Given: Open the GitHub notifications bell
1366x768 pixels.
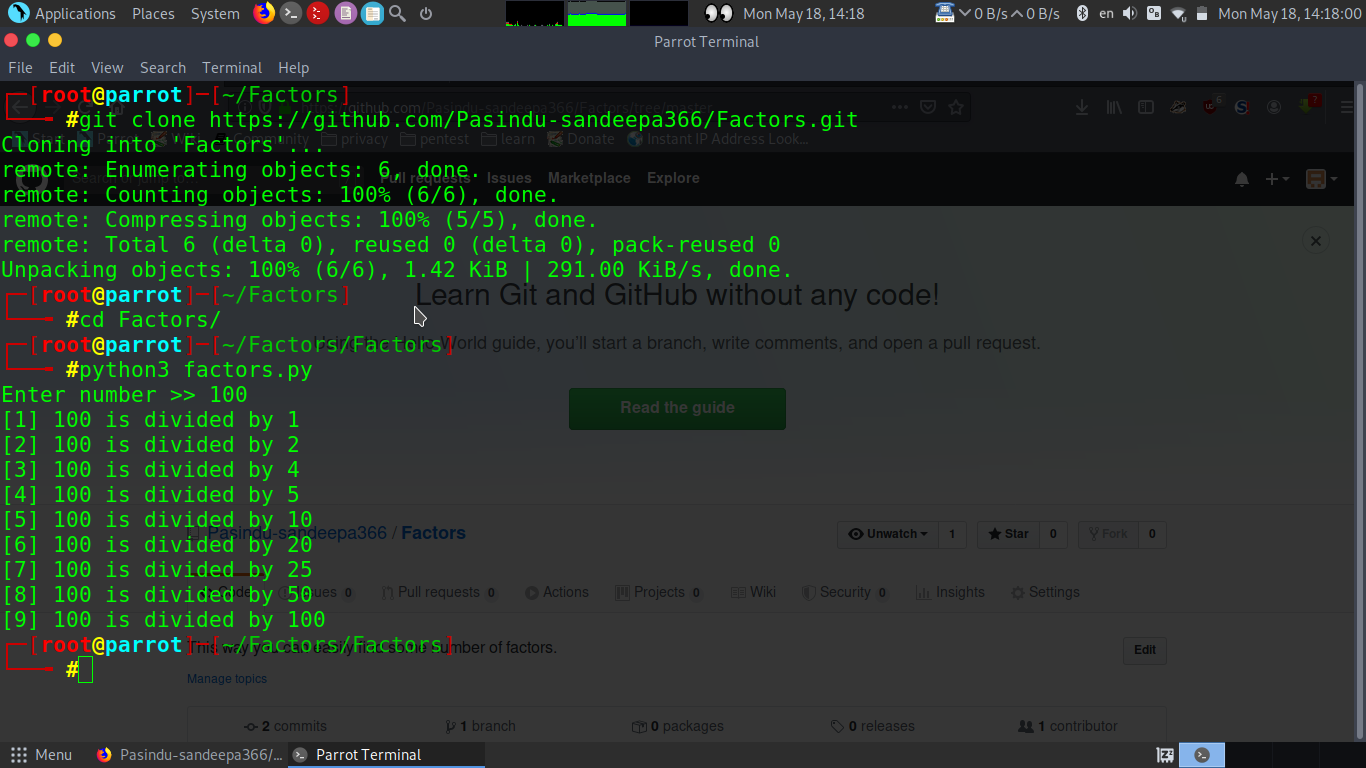Looking at the screenshot, I should (x=1242, y=178).
